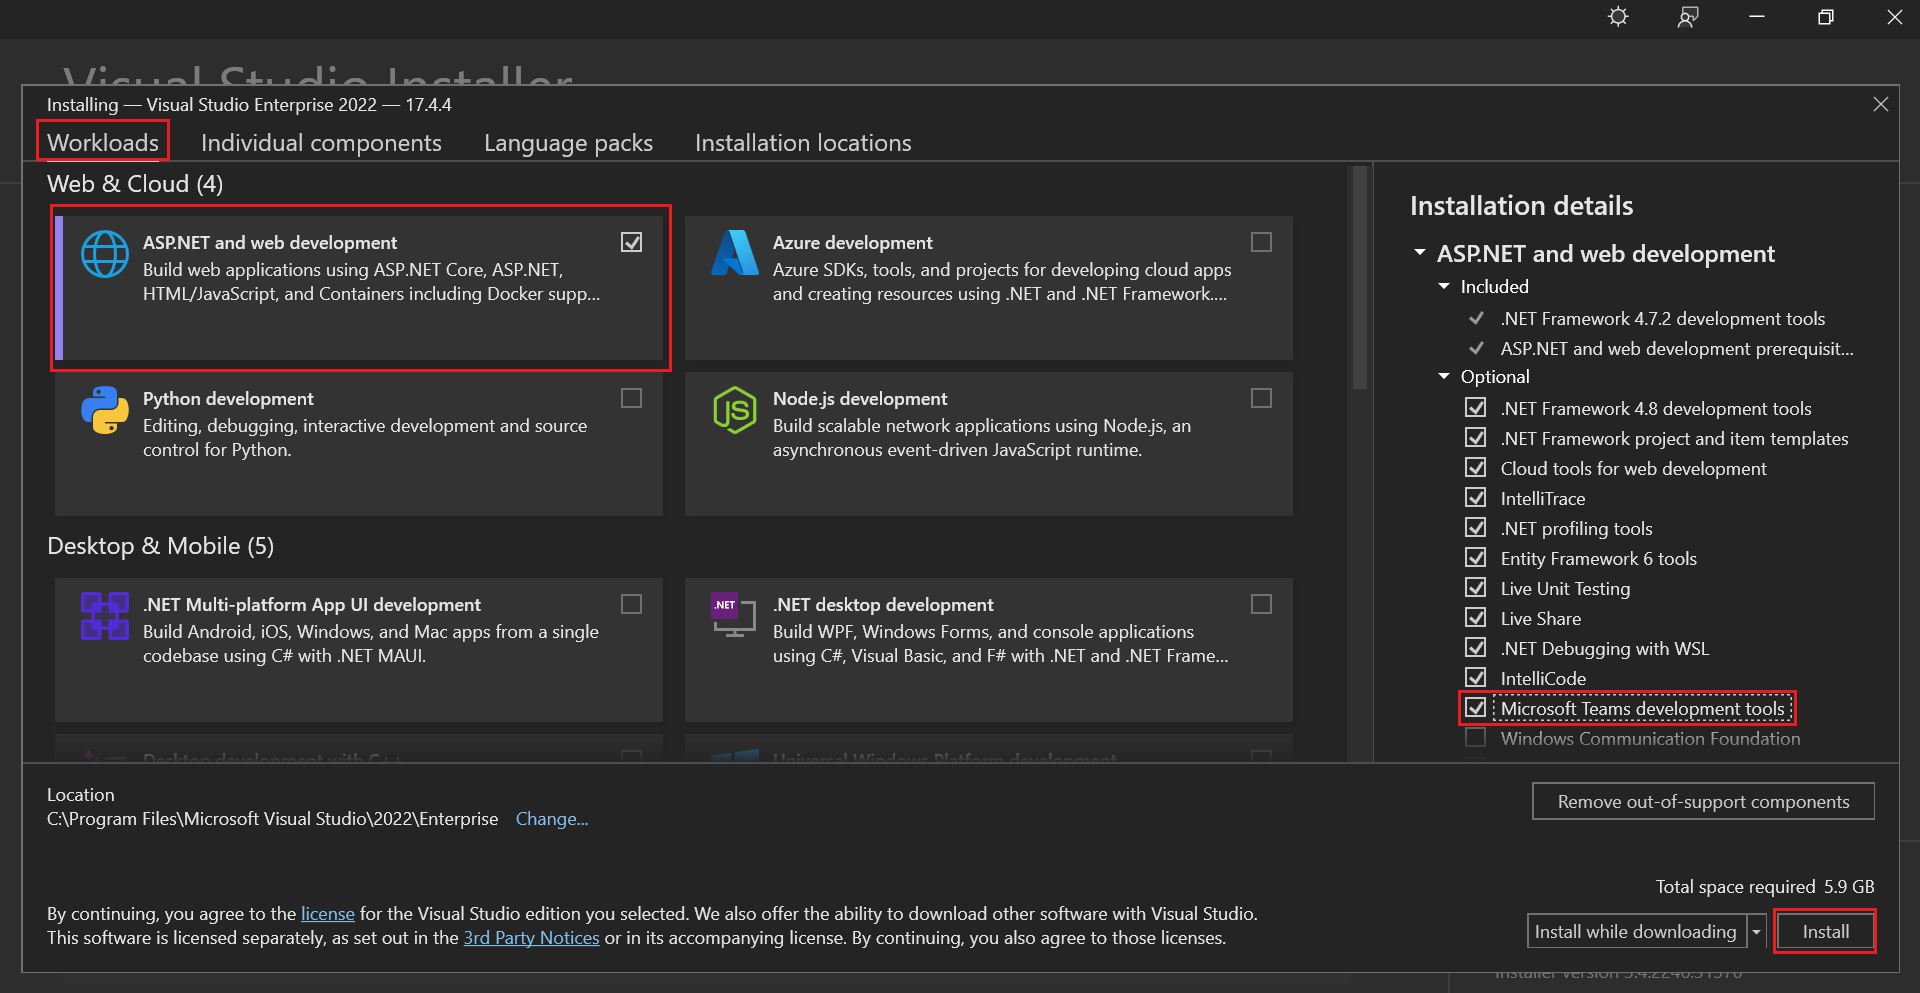The width and height of the screenshot is (1920, 993).
Task: Open the Change... location link
Action: tap(552, 818)
